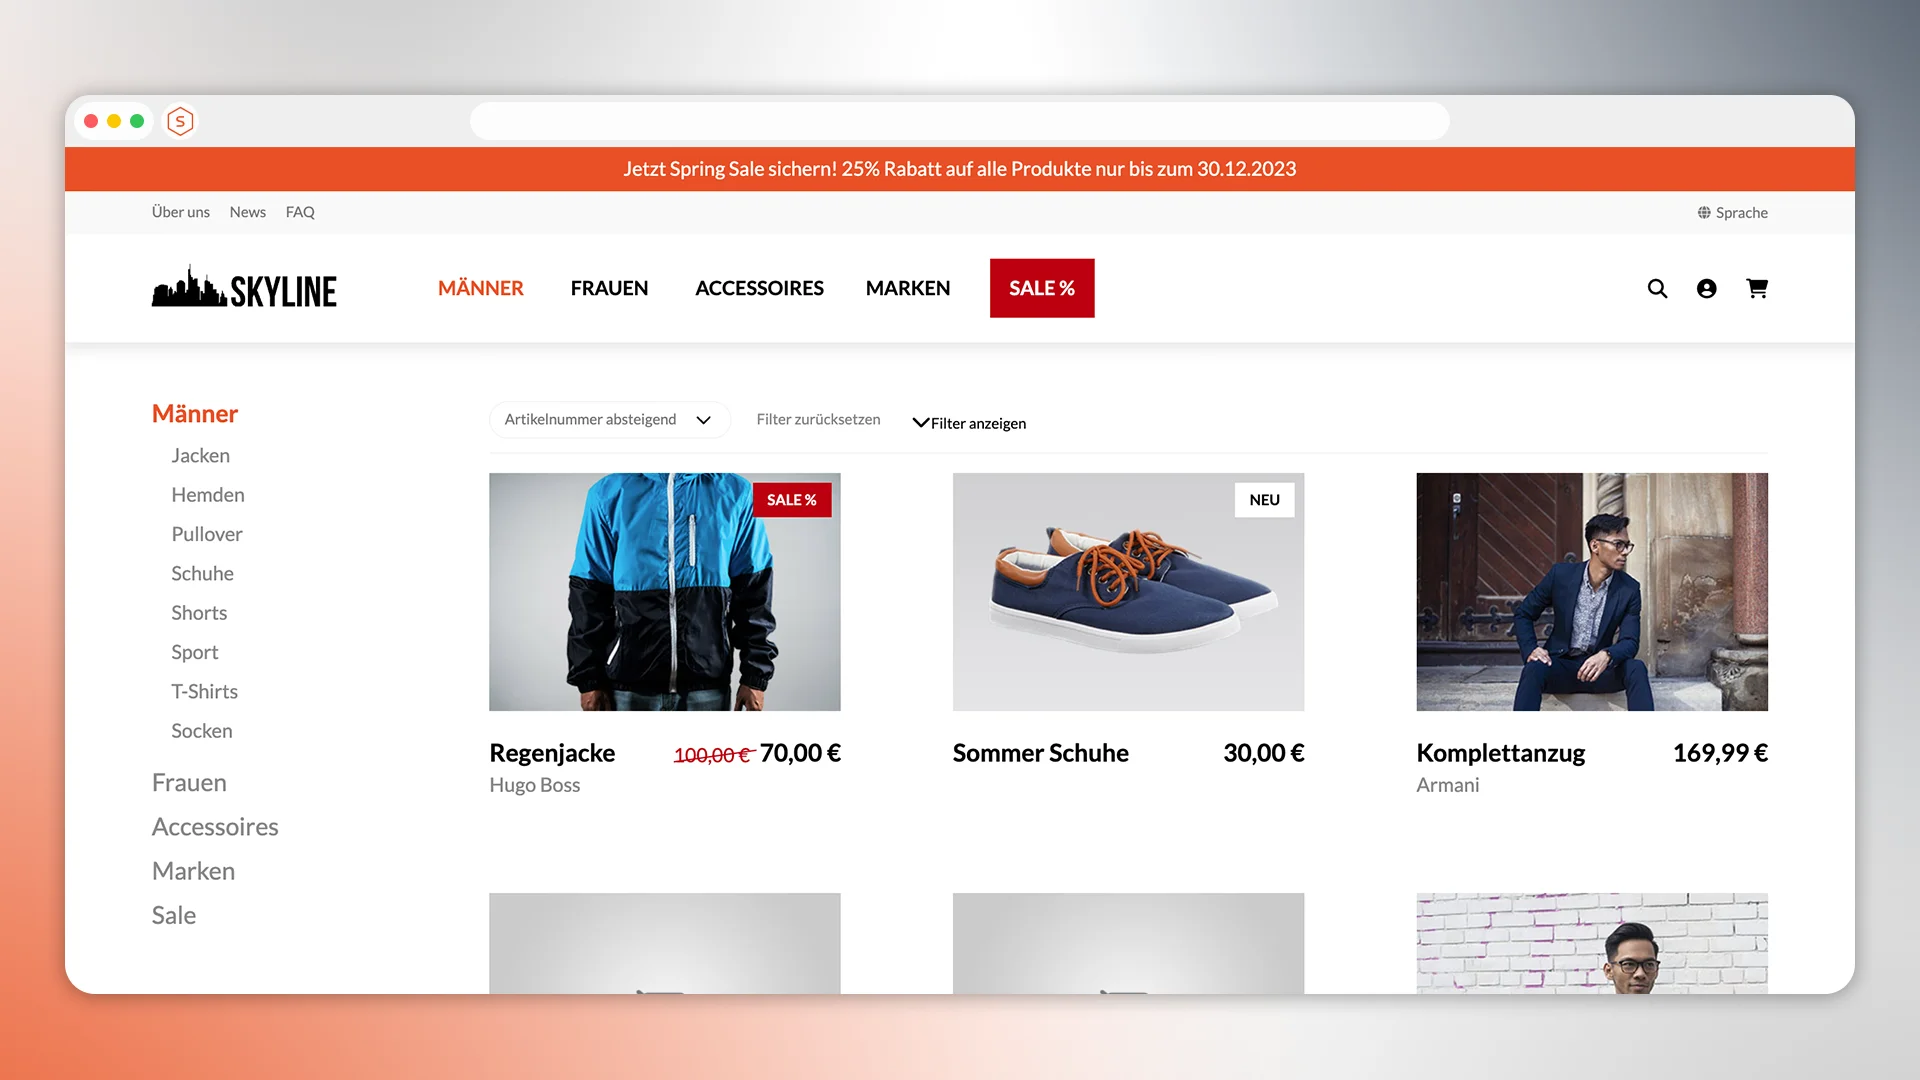
Task: Click the Sommer Schuhe product thumbnail
Action: coord(1128,592)
